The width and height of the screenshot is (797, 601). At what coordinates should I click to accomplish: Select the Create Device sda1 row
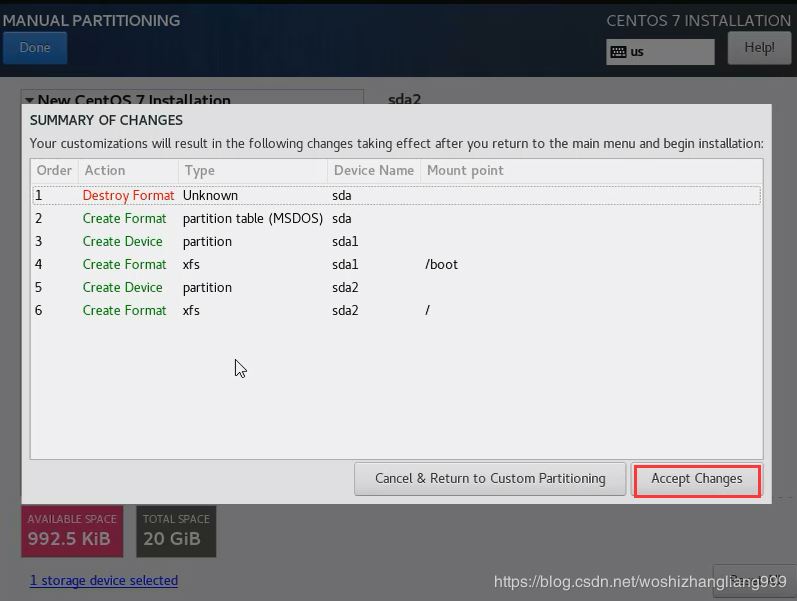[395, 242]
